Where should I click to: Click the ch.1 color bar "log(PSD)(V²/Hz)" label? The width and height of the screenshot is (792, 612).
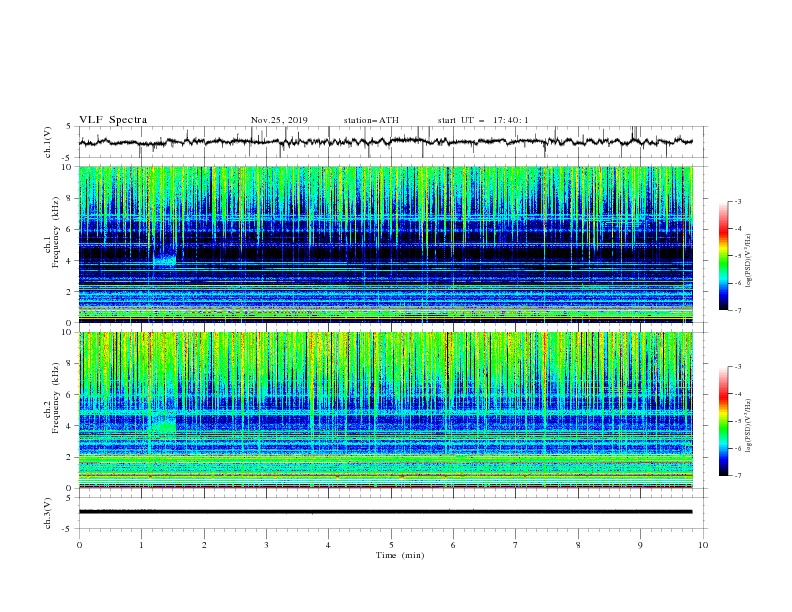(x=748, y=261)
